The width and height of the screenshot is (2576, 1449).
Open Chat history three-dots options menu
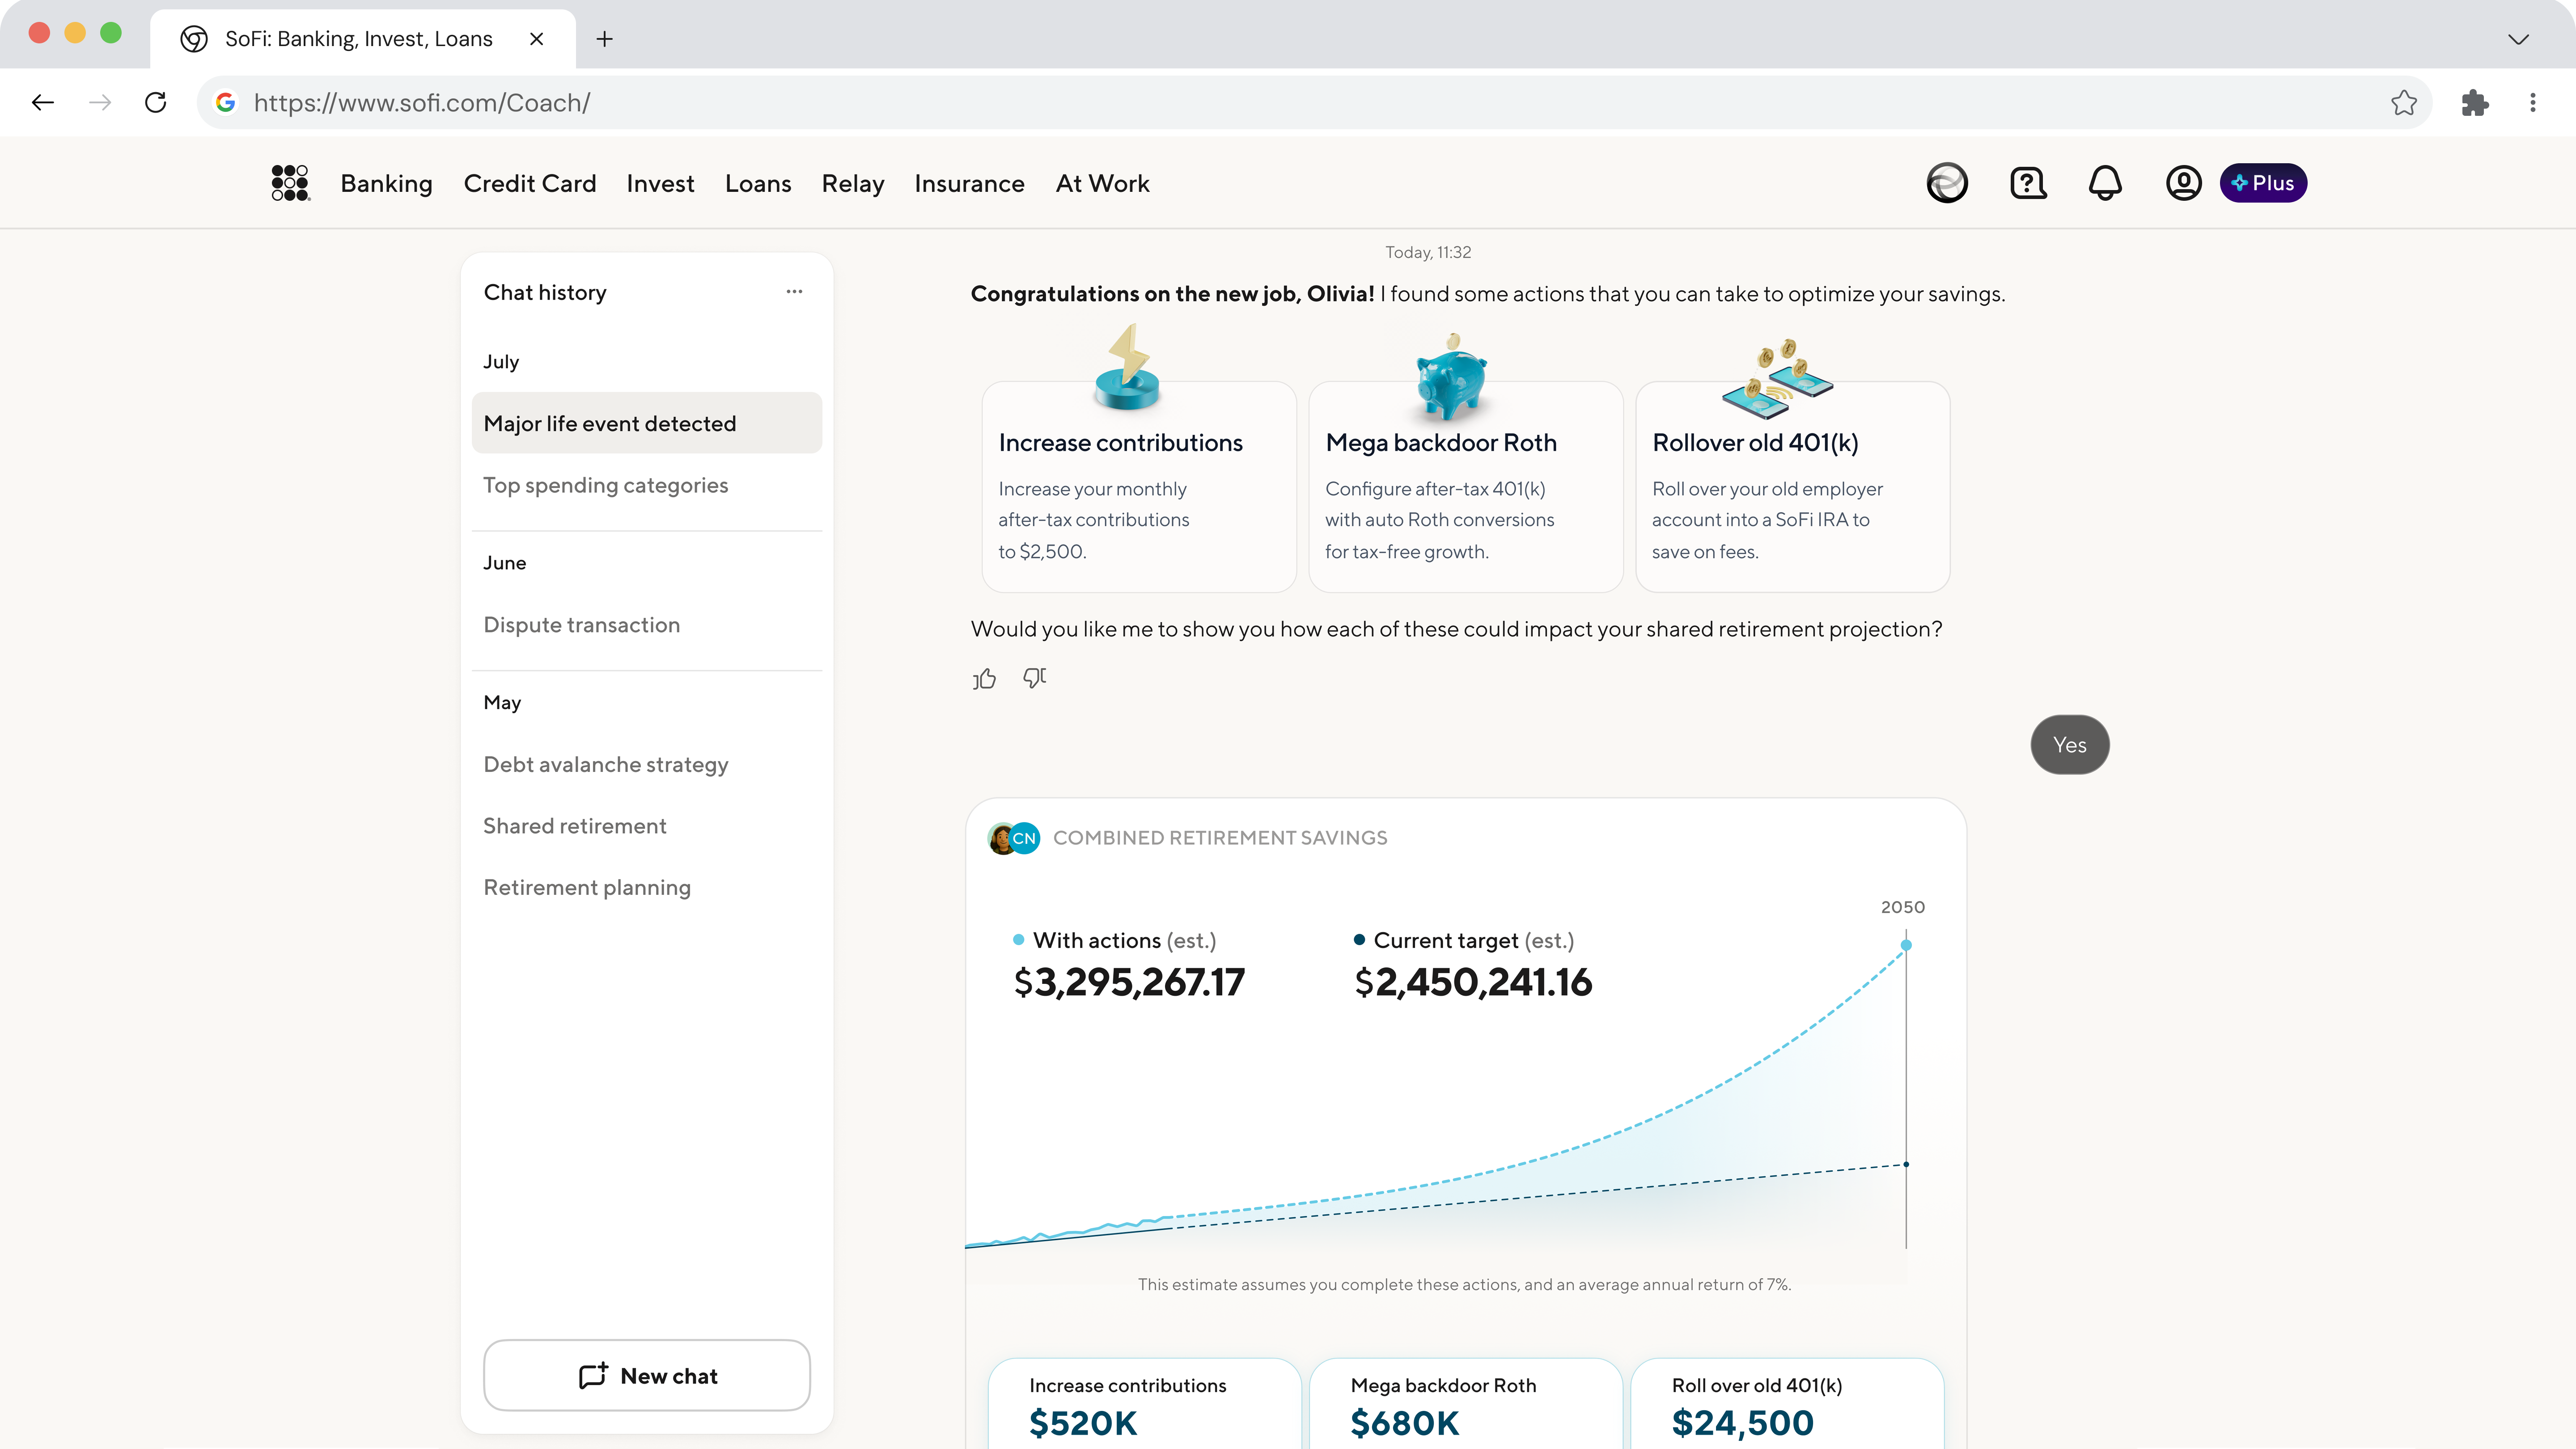tap(794, 292)
